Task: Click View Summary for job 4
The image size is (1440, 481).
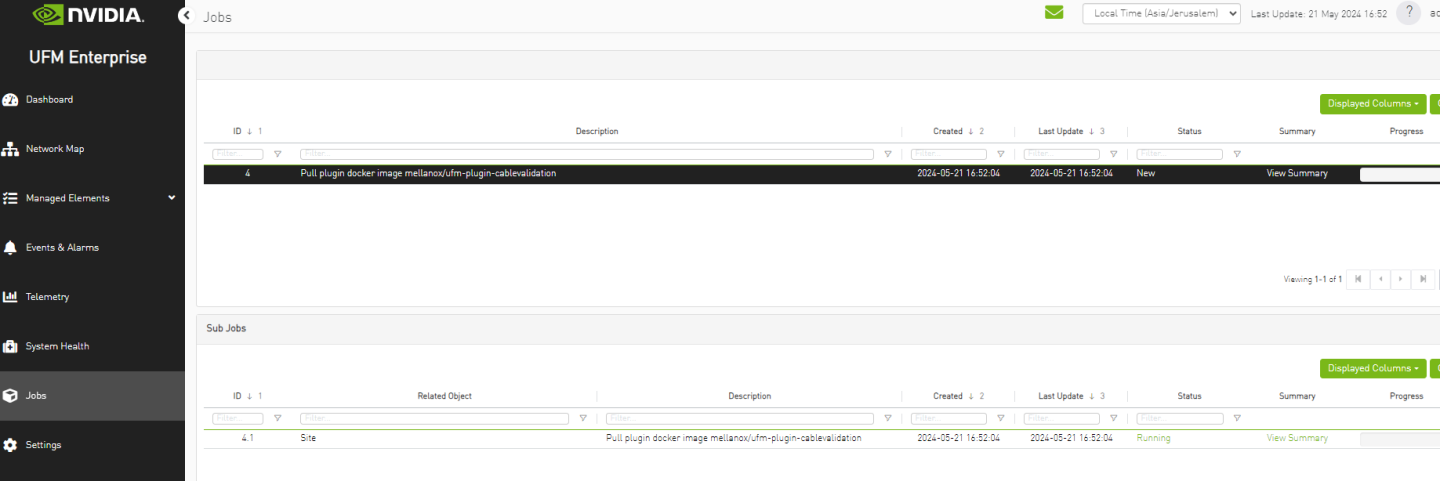Action: tap(1296, 174)
